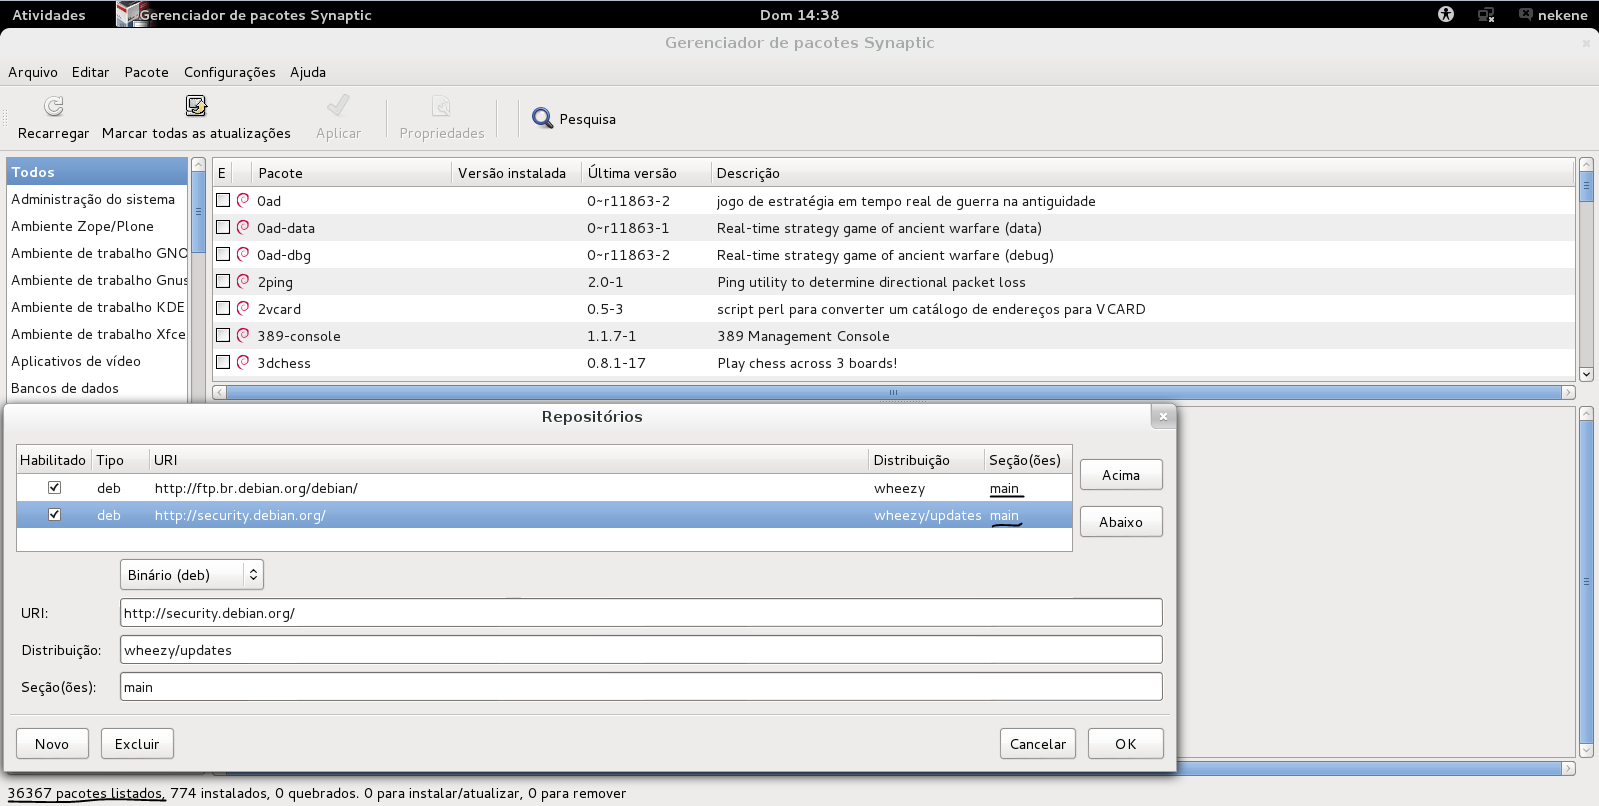Sort by the Descrição column header
Image resolution: width=1599 pixels, height=806 pixels.
[x=1143, y=173]
